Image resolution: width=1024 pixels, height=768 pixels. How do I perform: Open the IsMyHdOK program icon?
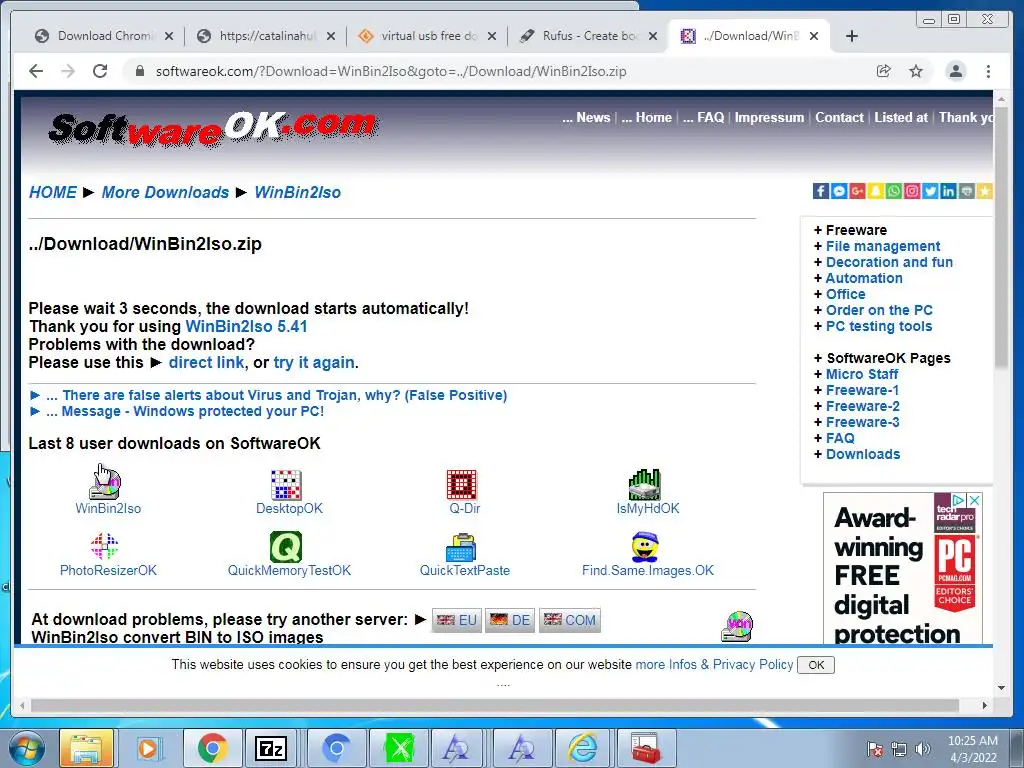[x=645, y=485]
